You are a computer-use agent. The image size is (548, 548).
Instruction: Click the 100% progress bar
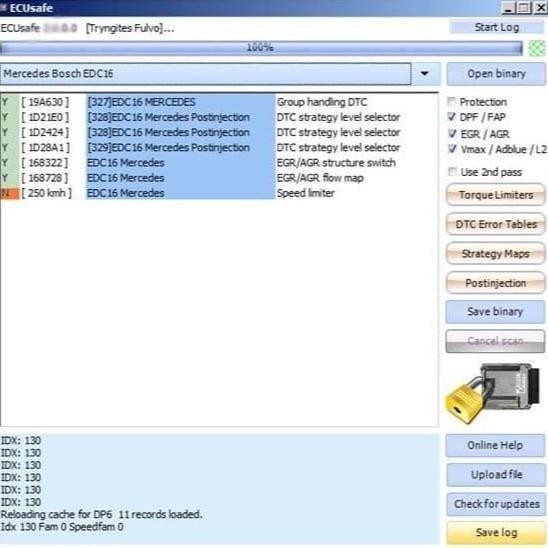coord(261,48)
